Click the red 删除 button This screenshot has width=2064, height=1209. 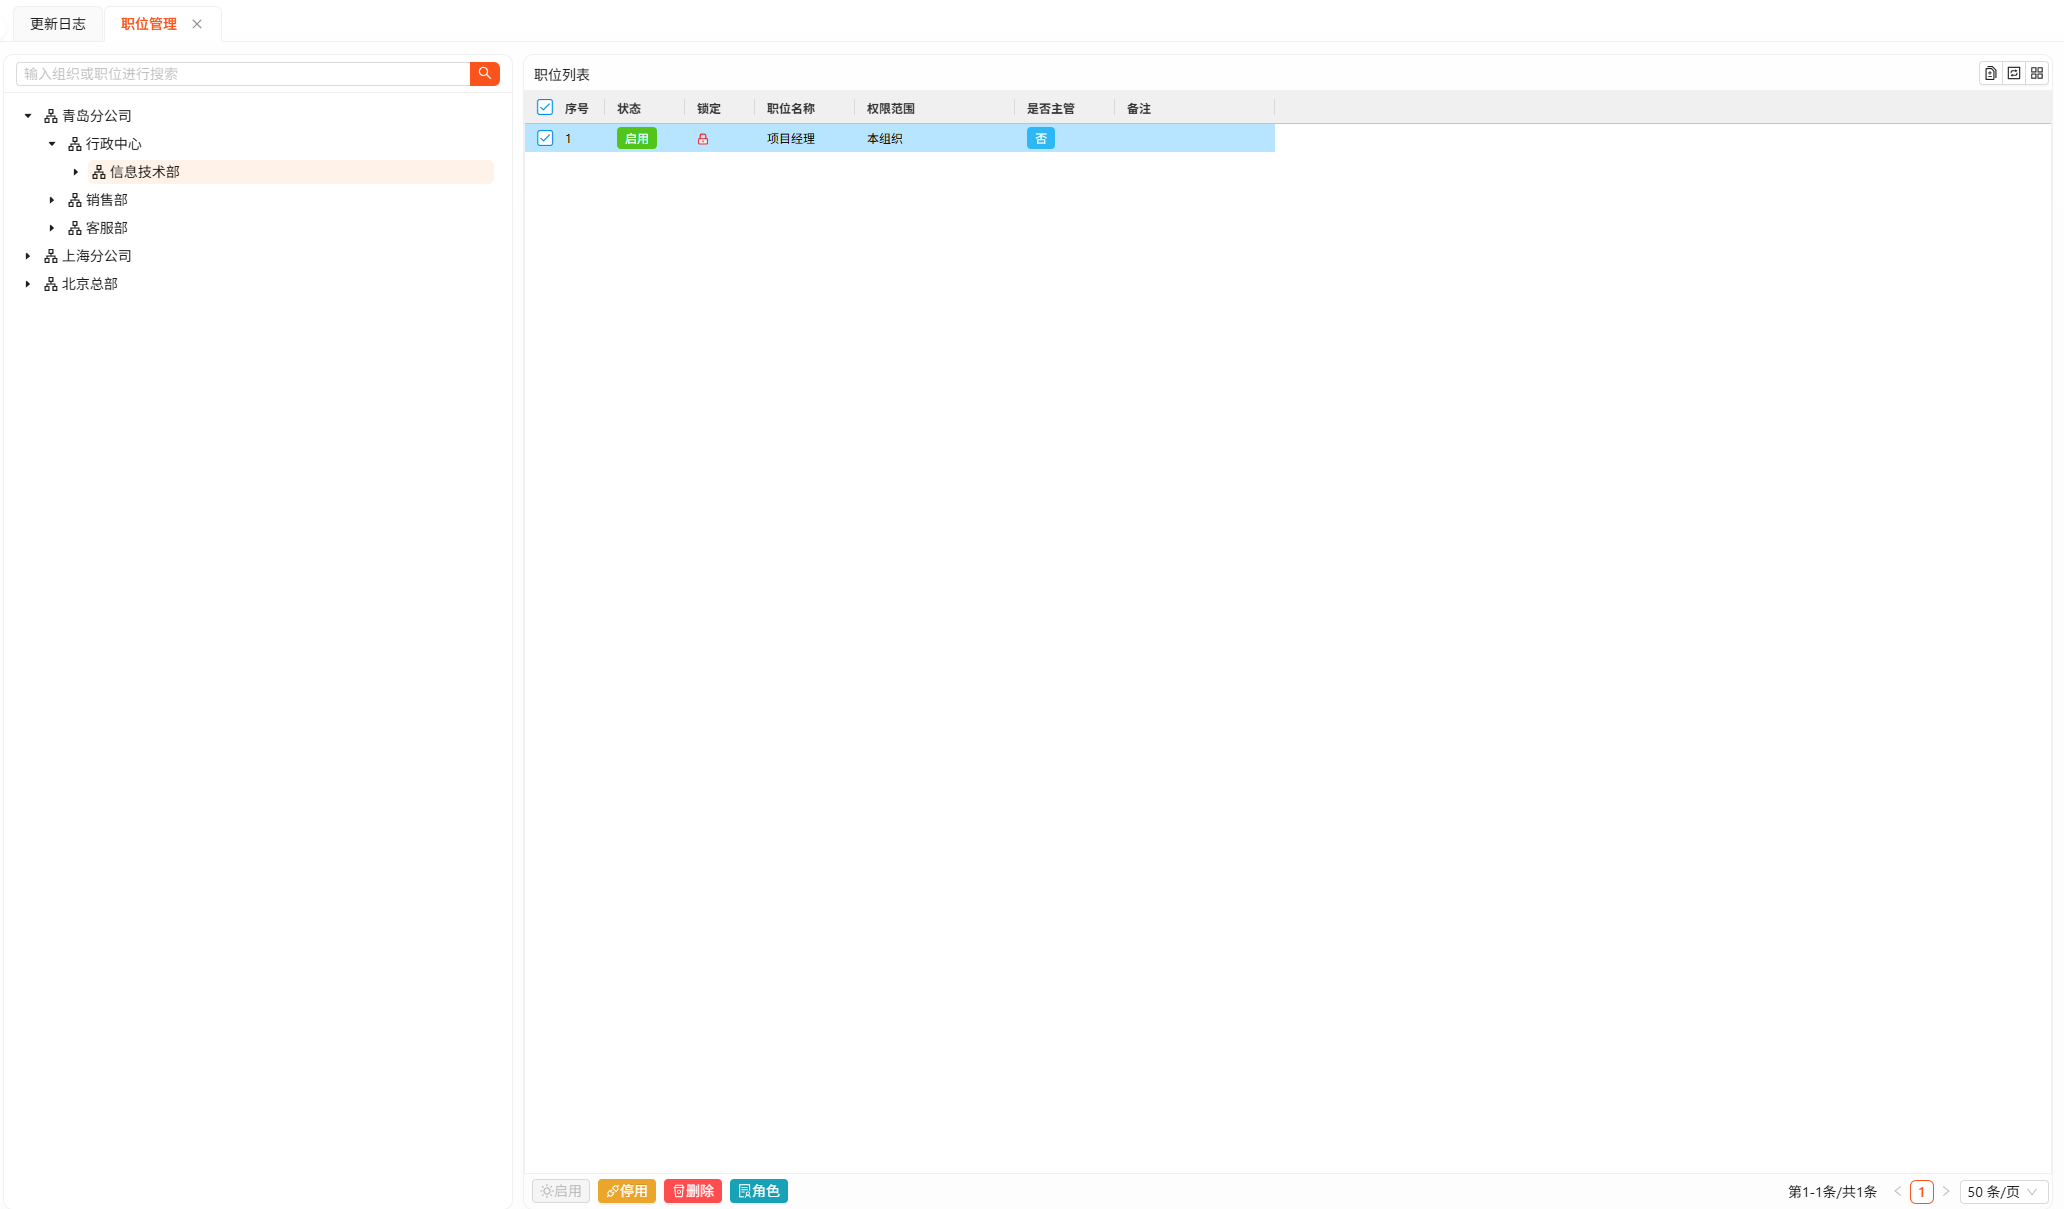pos(692,1191)
